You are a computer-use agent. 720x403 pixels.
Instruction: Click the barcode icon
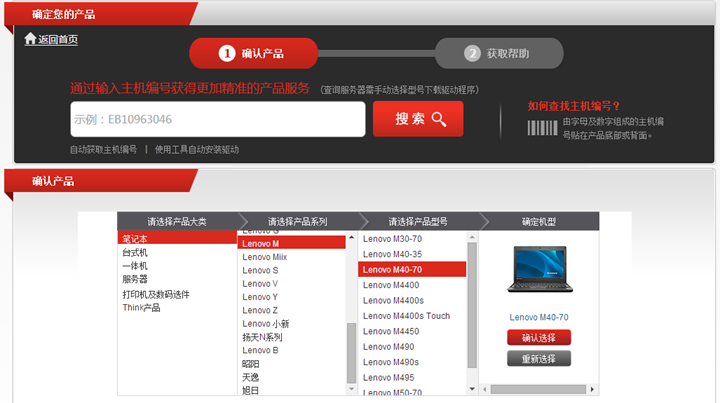(x=542, y=128)
